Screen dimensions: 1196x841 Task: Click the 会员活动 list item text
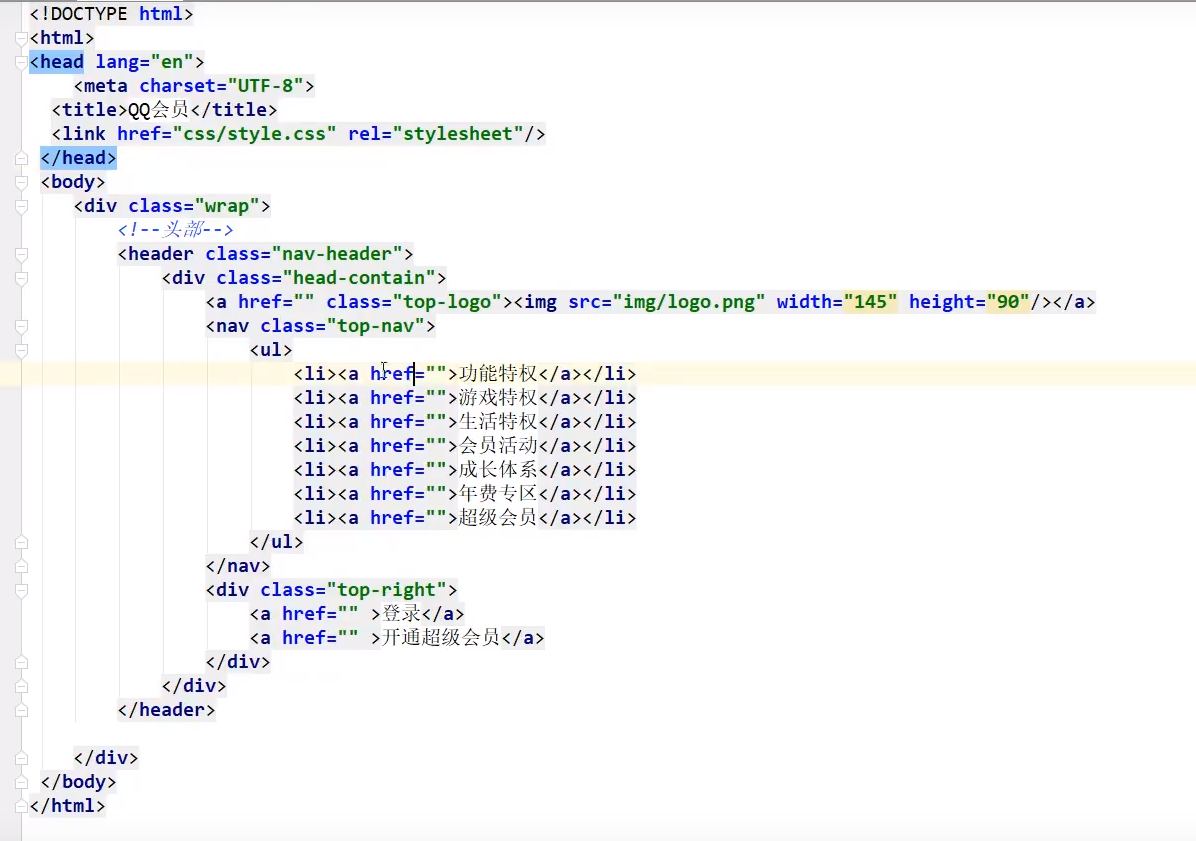(498, 445)
